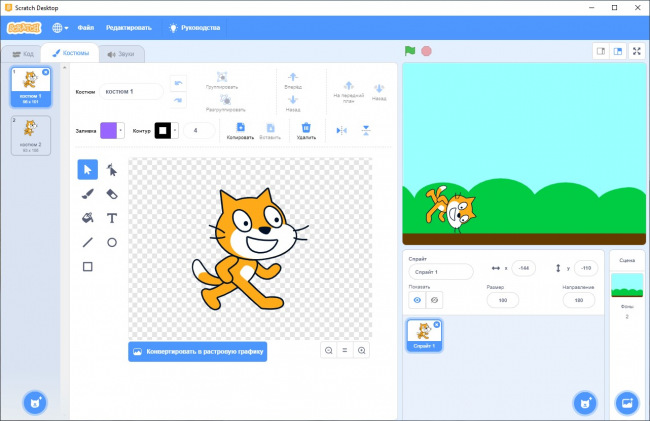
Task: Select костюм 2 thumbnail
Action: 31,135
